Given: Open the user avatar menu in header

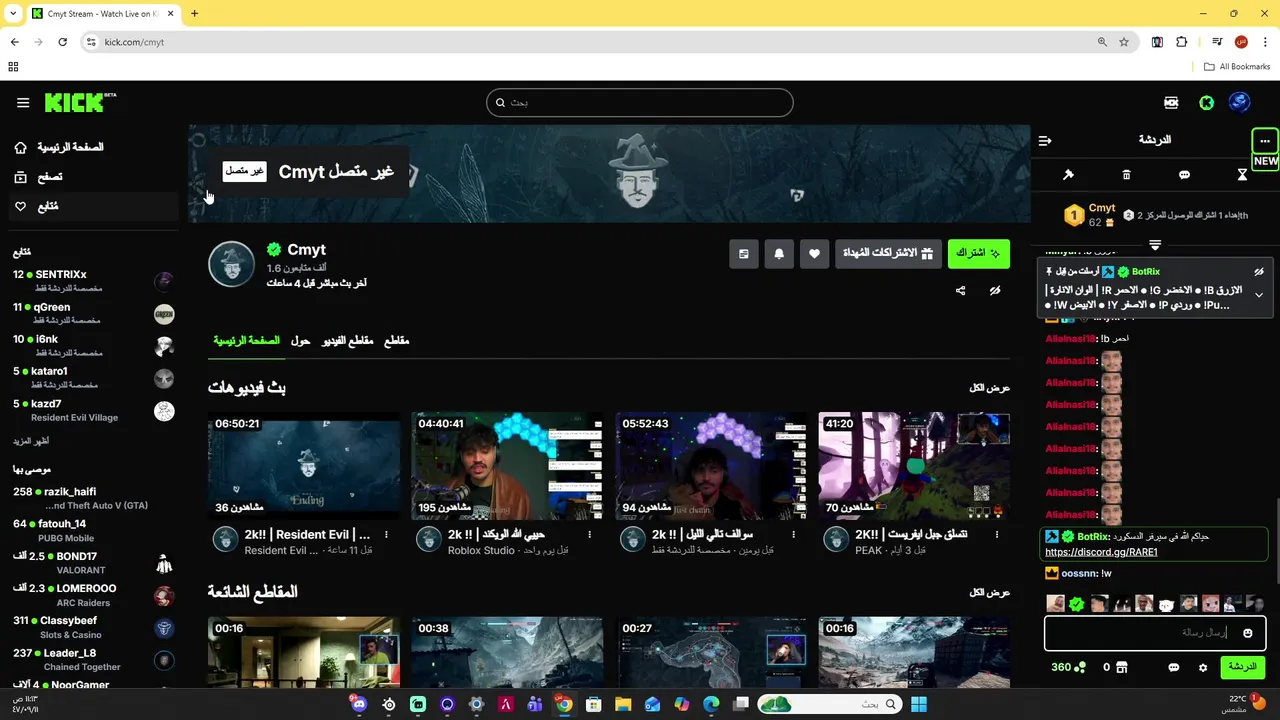Looking at the screenshot, I should pyautogui.click(x=1240, y=102).
